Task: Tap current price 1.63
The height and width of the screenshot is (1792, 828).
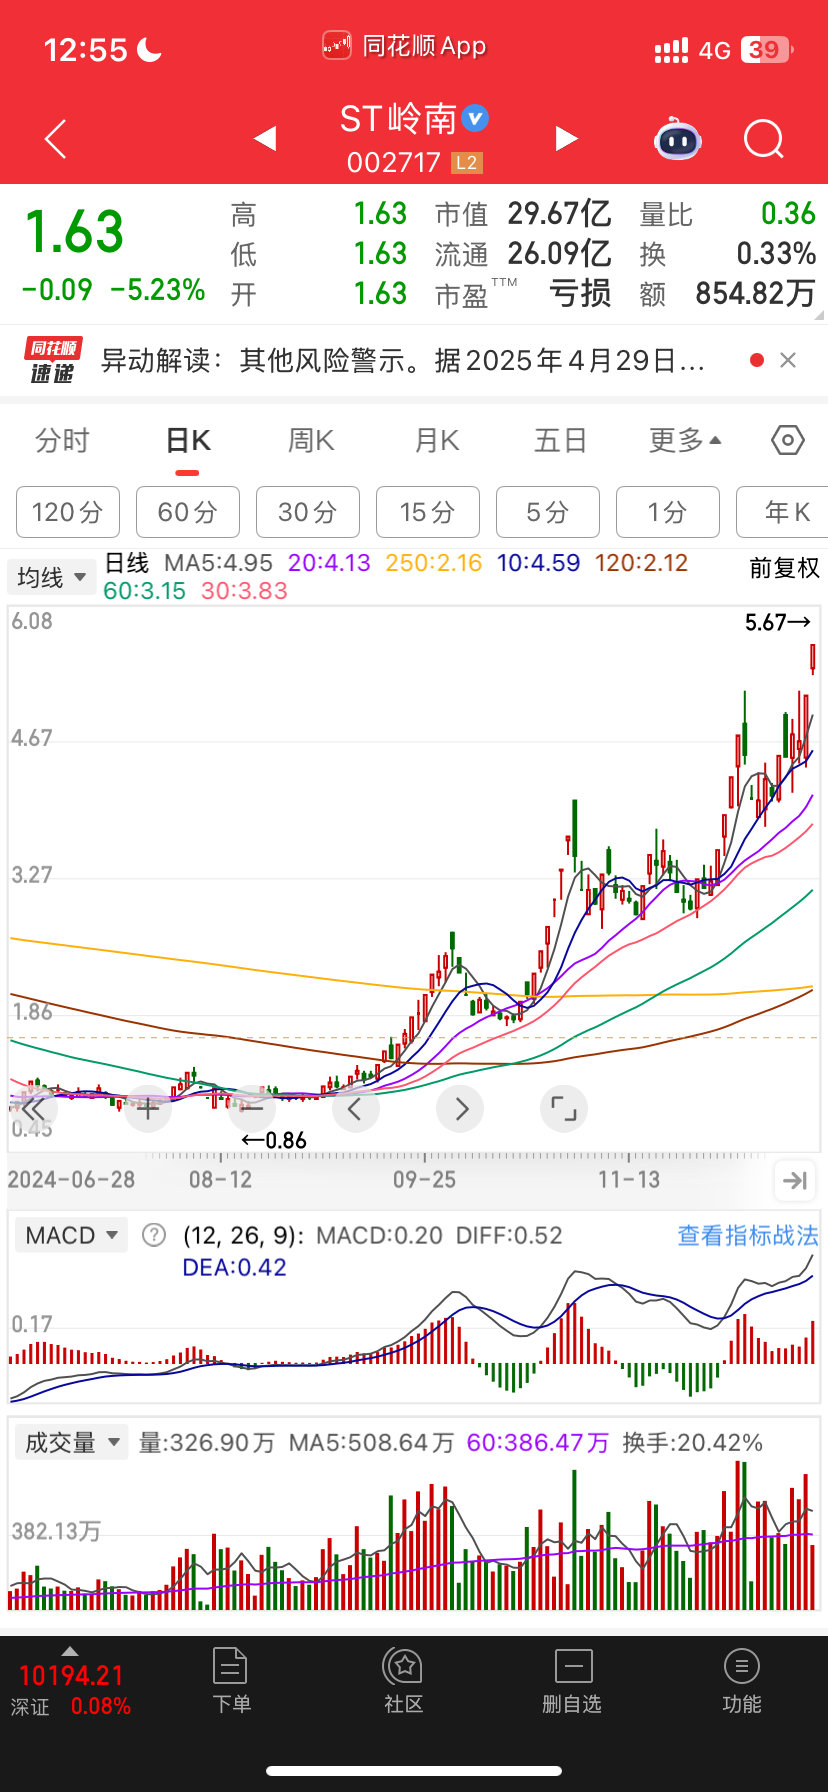Action: (x=74, y=232)
